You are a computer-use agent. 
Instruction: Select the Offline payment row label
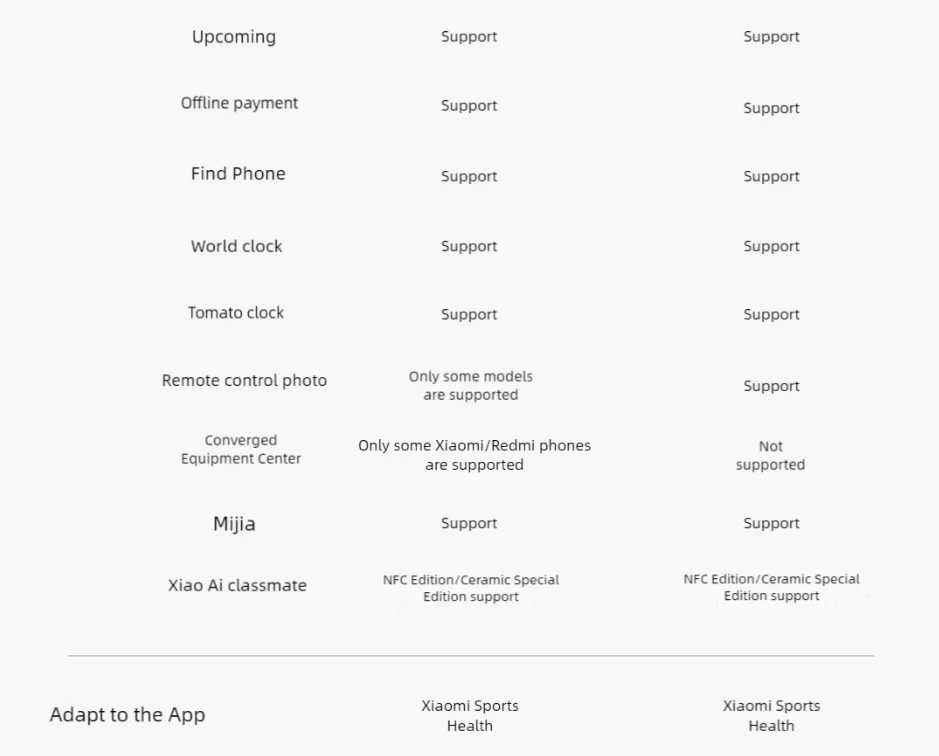pos(240,103)
